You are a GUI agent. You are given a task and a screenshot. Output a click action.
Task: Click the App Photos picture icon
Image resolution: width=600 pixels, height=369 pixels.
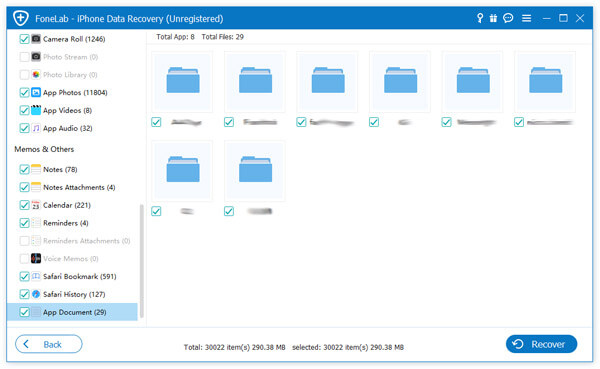pos(36,92)
